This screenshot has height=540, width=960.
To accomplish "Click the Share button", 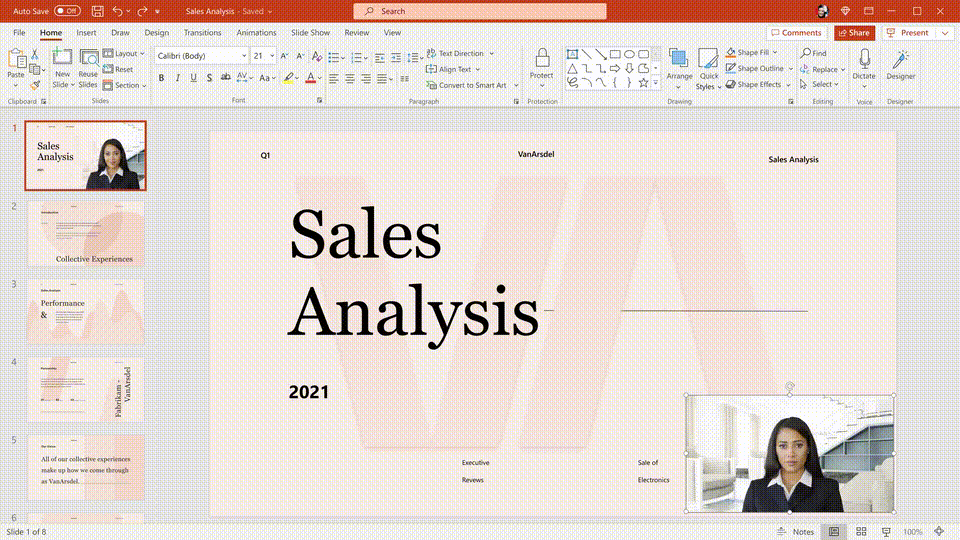I will click(x=854, y=33).
